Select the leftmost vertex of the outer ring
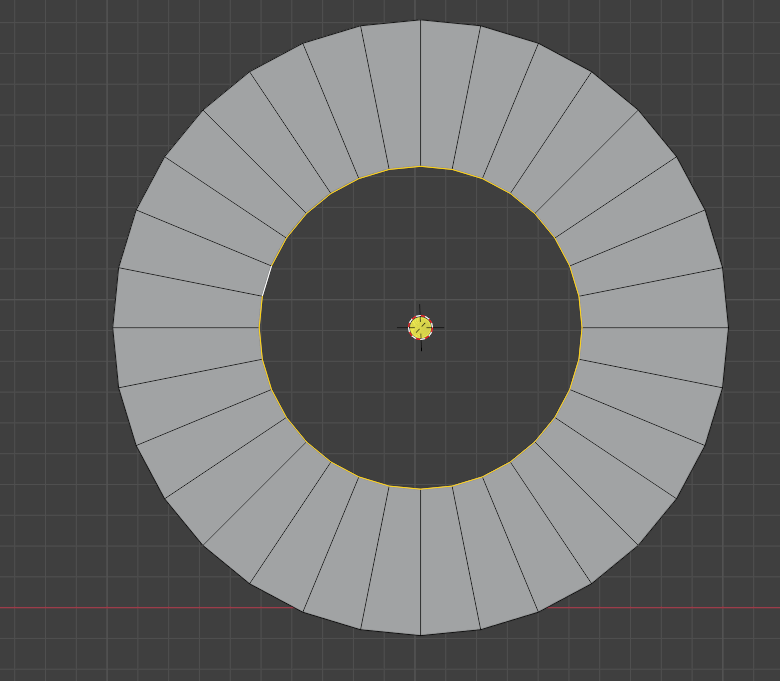 pyautogui.click(x=113, y=327)
